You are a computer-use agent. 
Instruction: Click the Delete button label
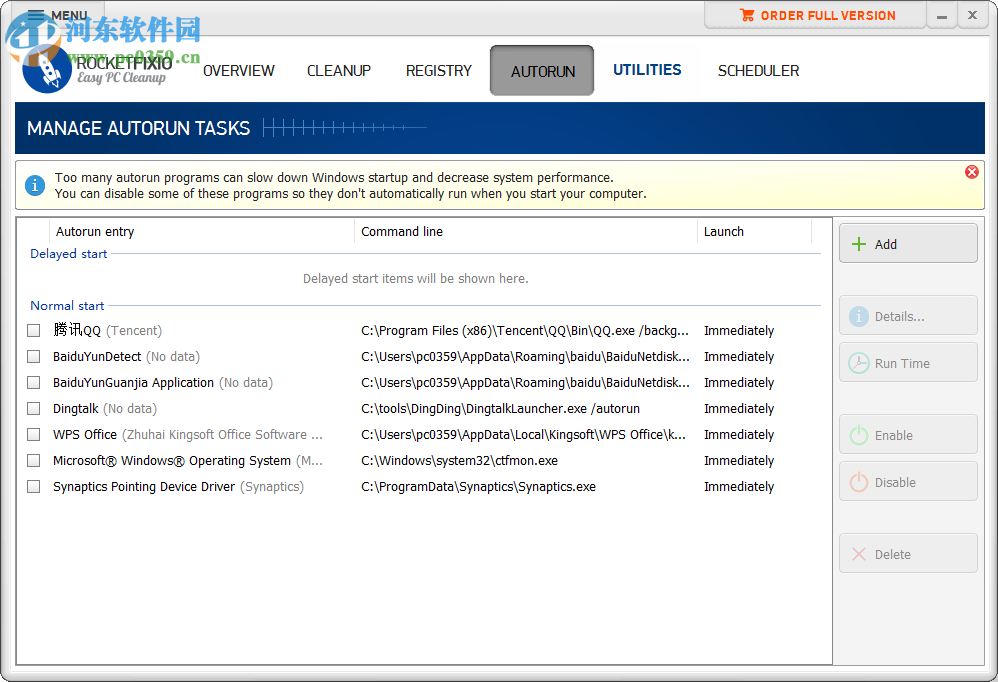tap(892, 554)
